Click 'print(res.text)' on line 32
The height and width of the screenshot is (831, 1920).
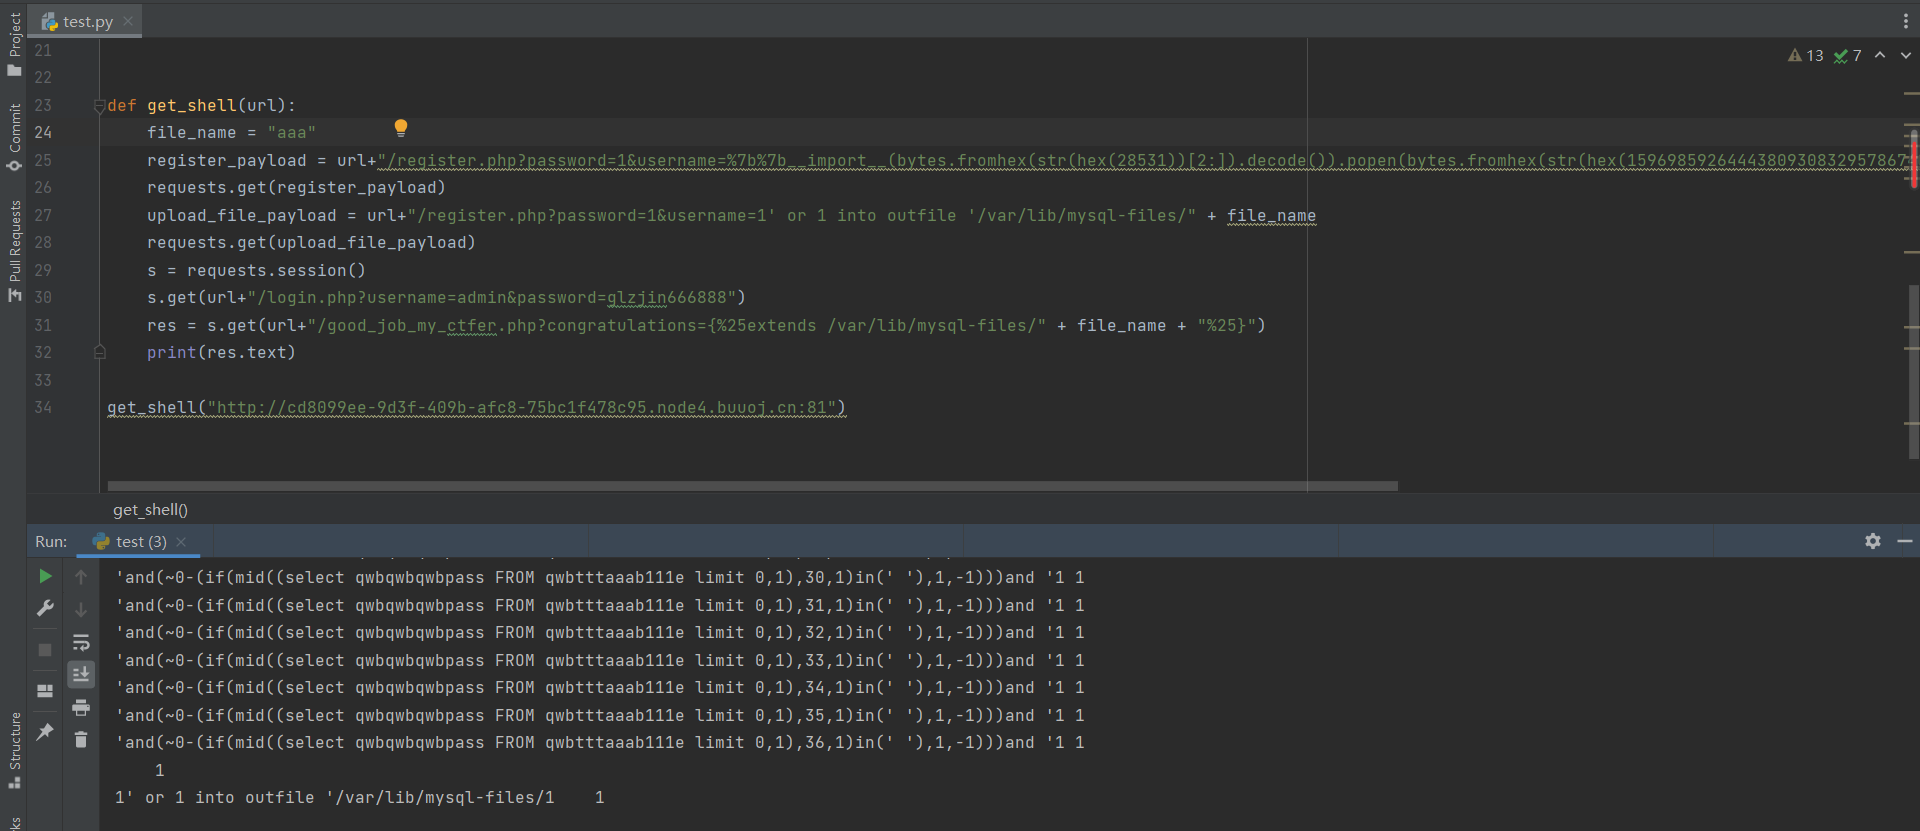[x=221, y=353]
